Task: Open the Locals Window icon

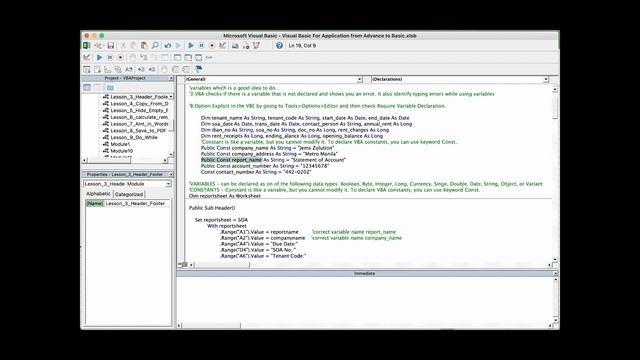Action: click(177, 57)
